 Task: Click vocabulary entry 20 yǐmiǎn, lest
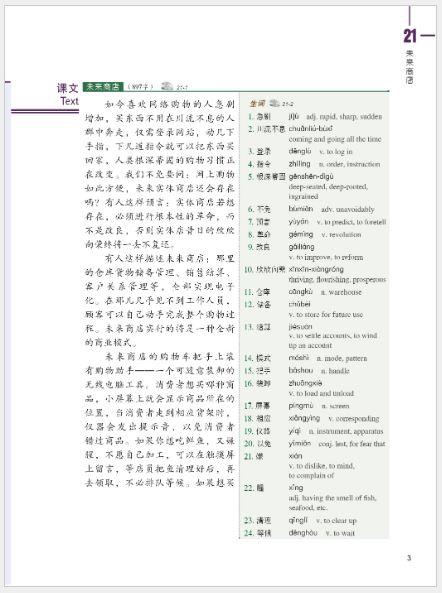[315, 444]
